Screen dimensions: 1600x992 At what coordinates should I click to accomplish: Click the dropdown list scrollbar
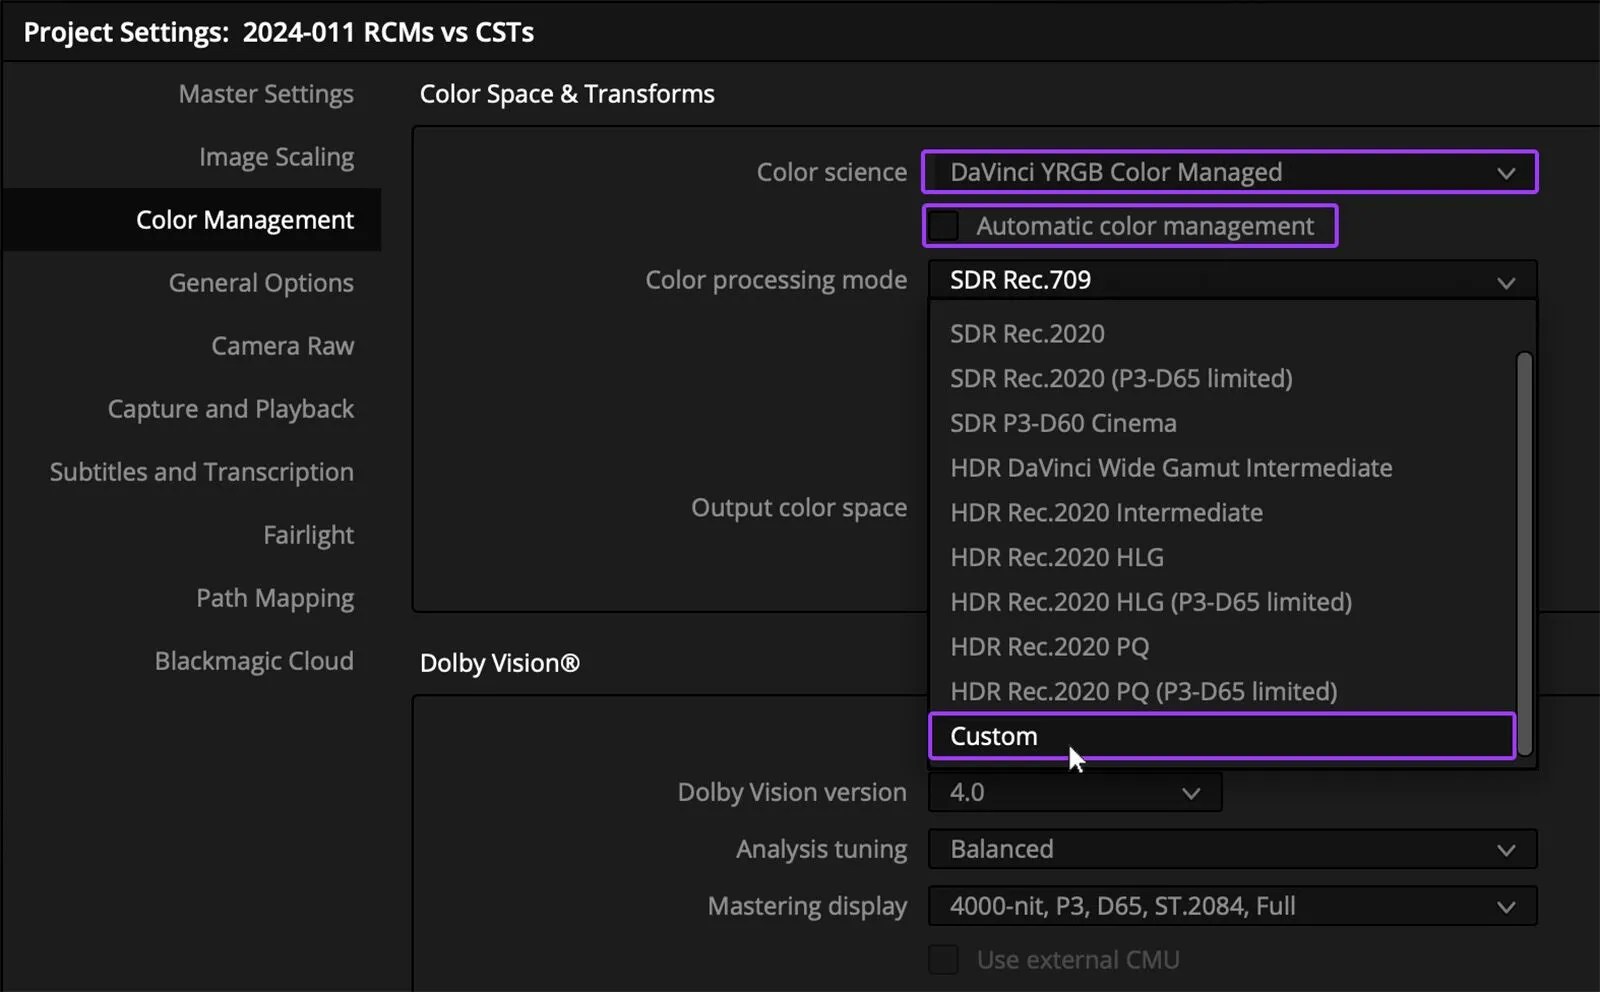pyautogui.click(x=1524, y=553)
